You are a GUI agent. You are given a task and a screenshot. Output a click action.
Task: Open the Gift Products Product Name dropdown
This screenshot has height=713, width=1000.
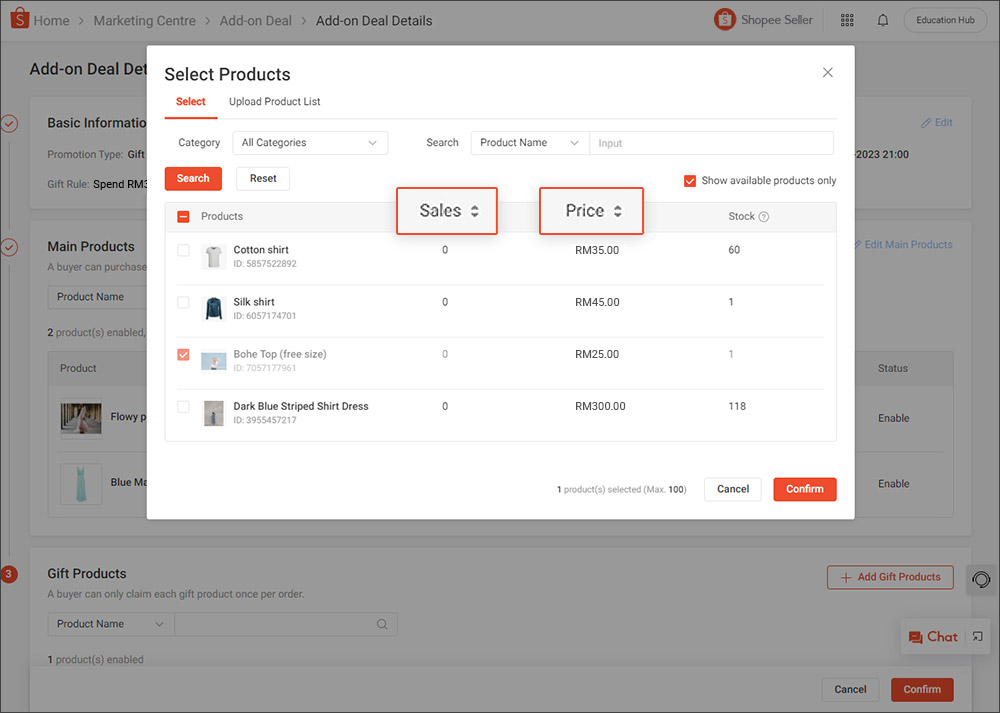(x=108, y=623)
